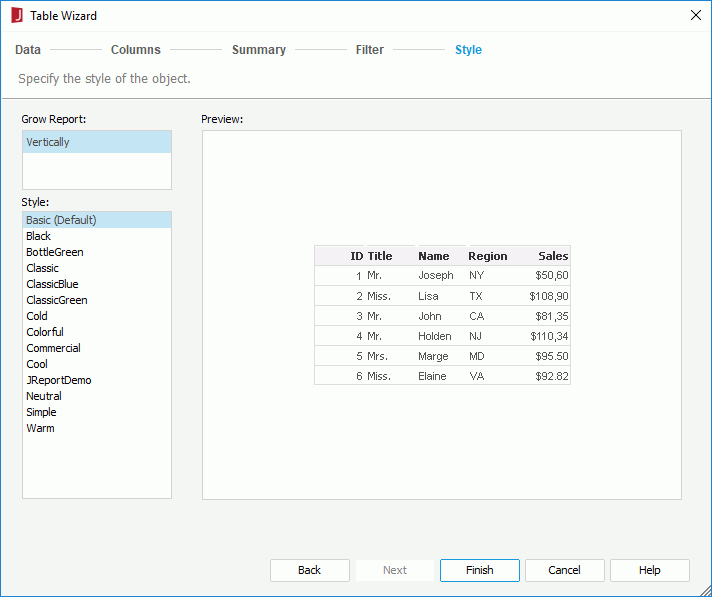
Task: Click the Mrs. title cell
Action: click(377, 356)
